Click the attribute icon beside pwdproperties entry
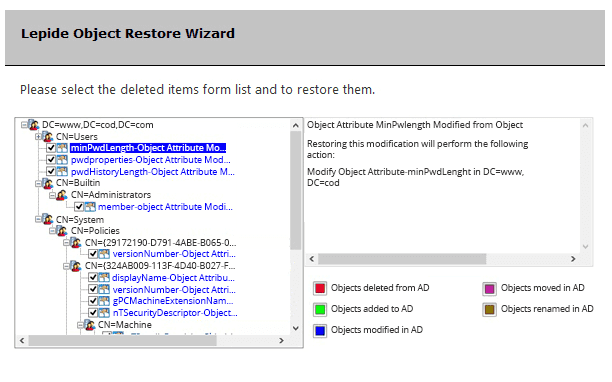The height and width of the screenshot is (382, 612). click(x=62, y=160)
